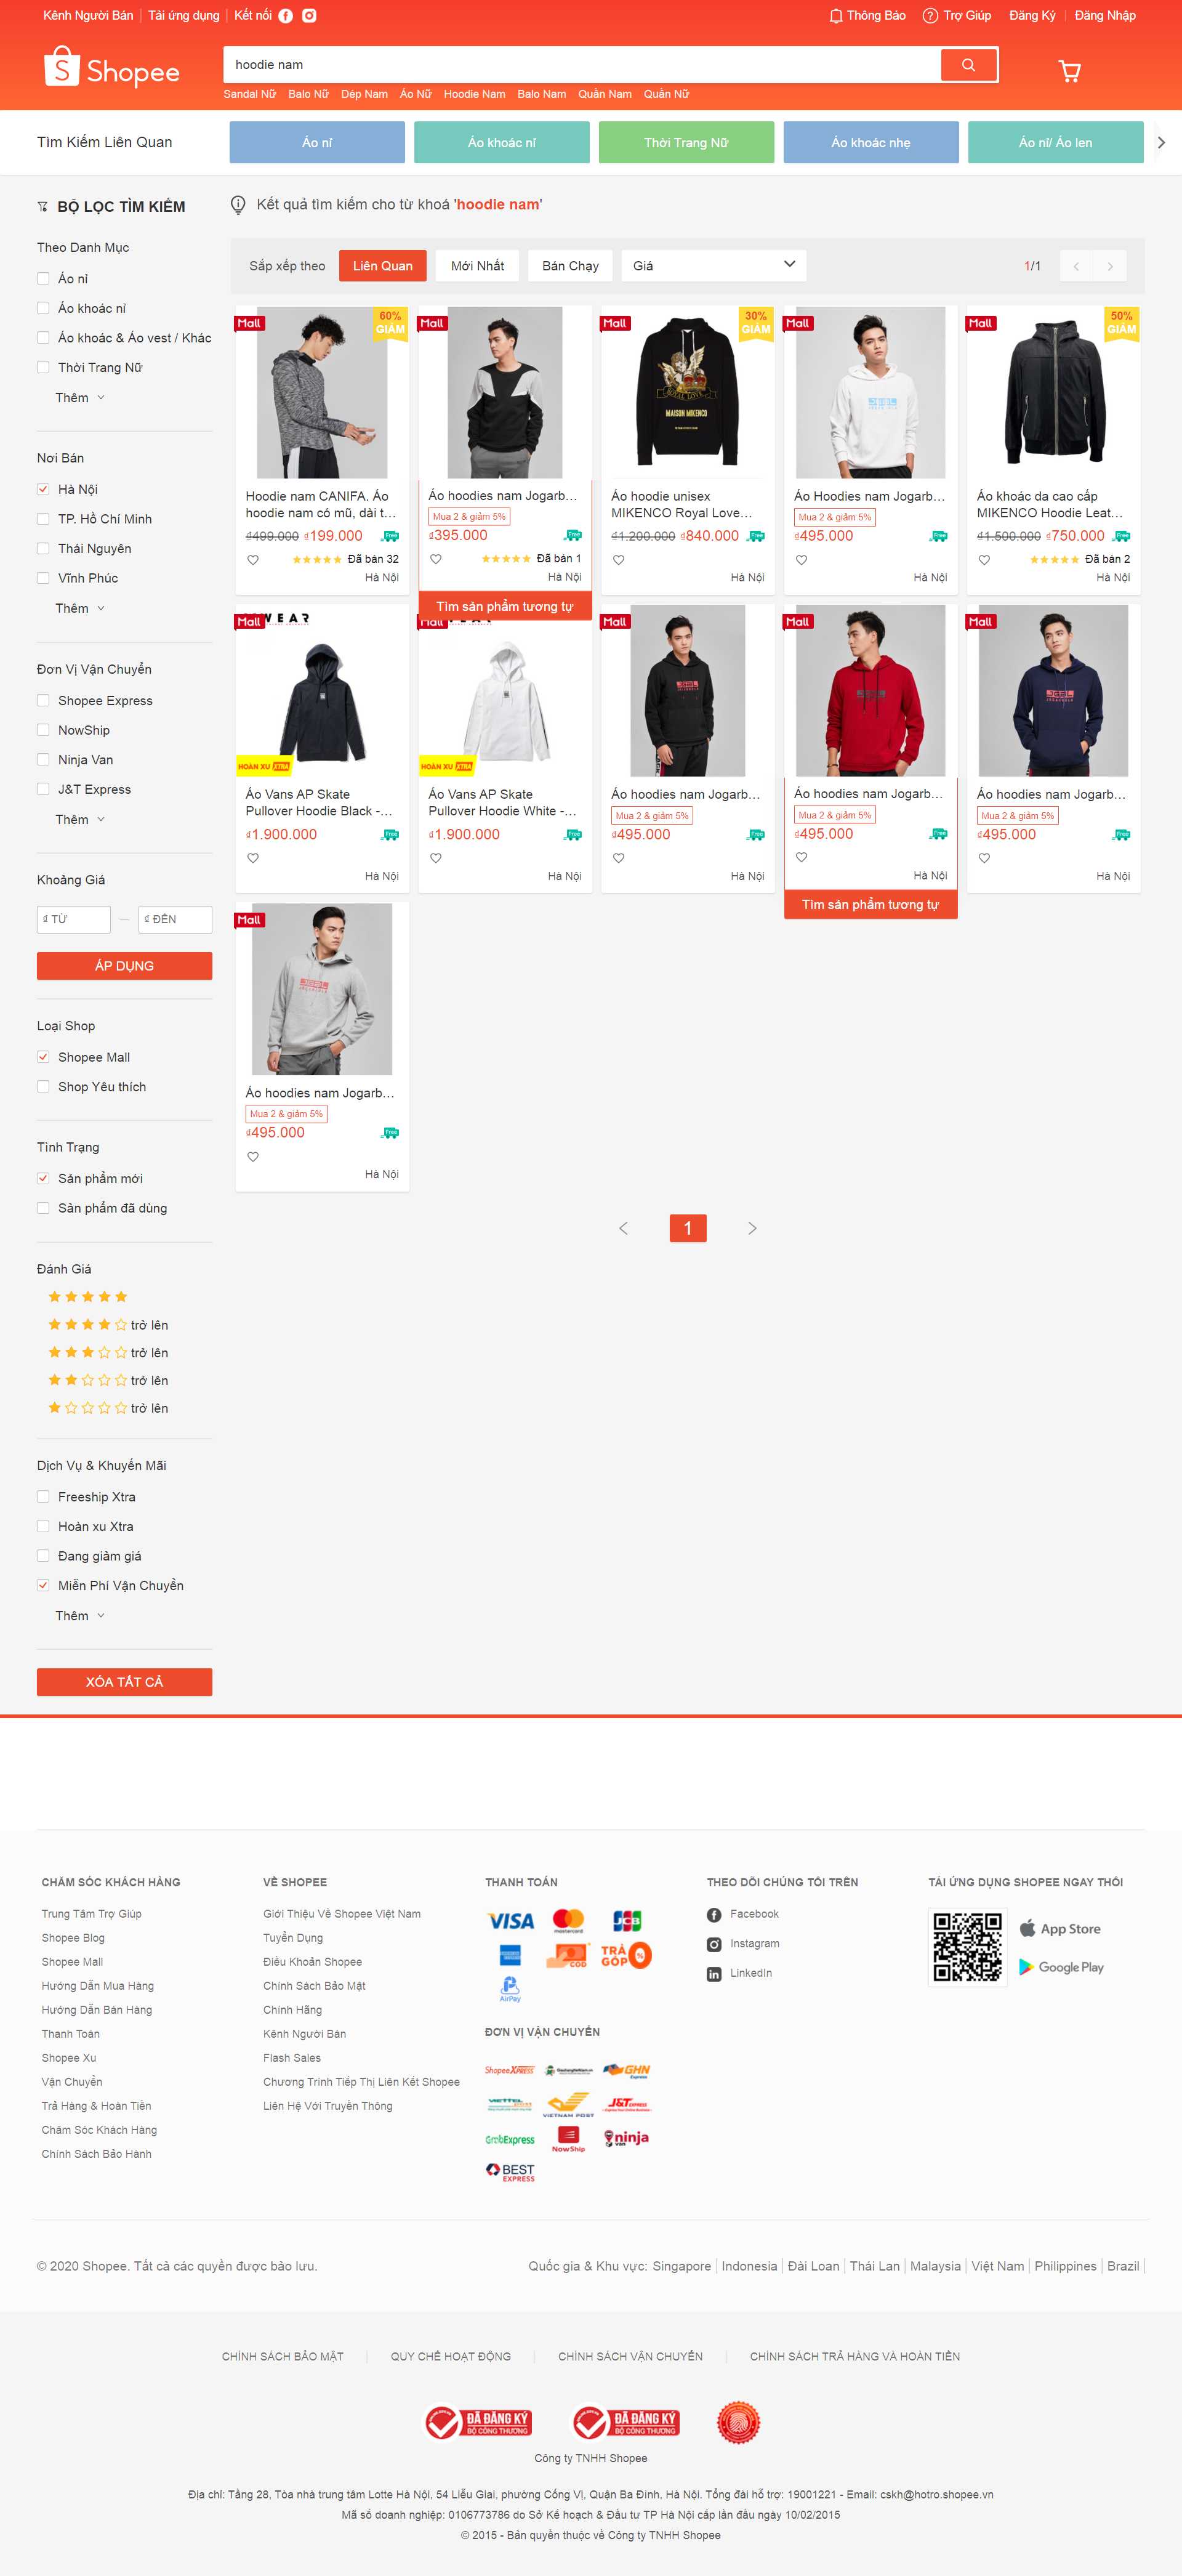The height and width of the screenshot is (2576, 1182).
Task: Click the Thông Báo bell icon
Action: pos(836,16)
